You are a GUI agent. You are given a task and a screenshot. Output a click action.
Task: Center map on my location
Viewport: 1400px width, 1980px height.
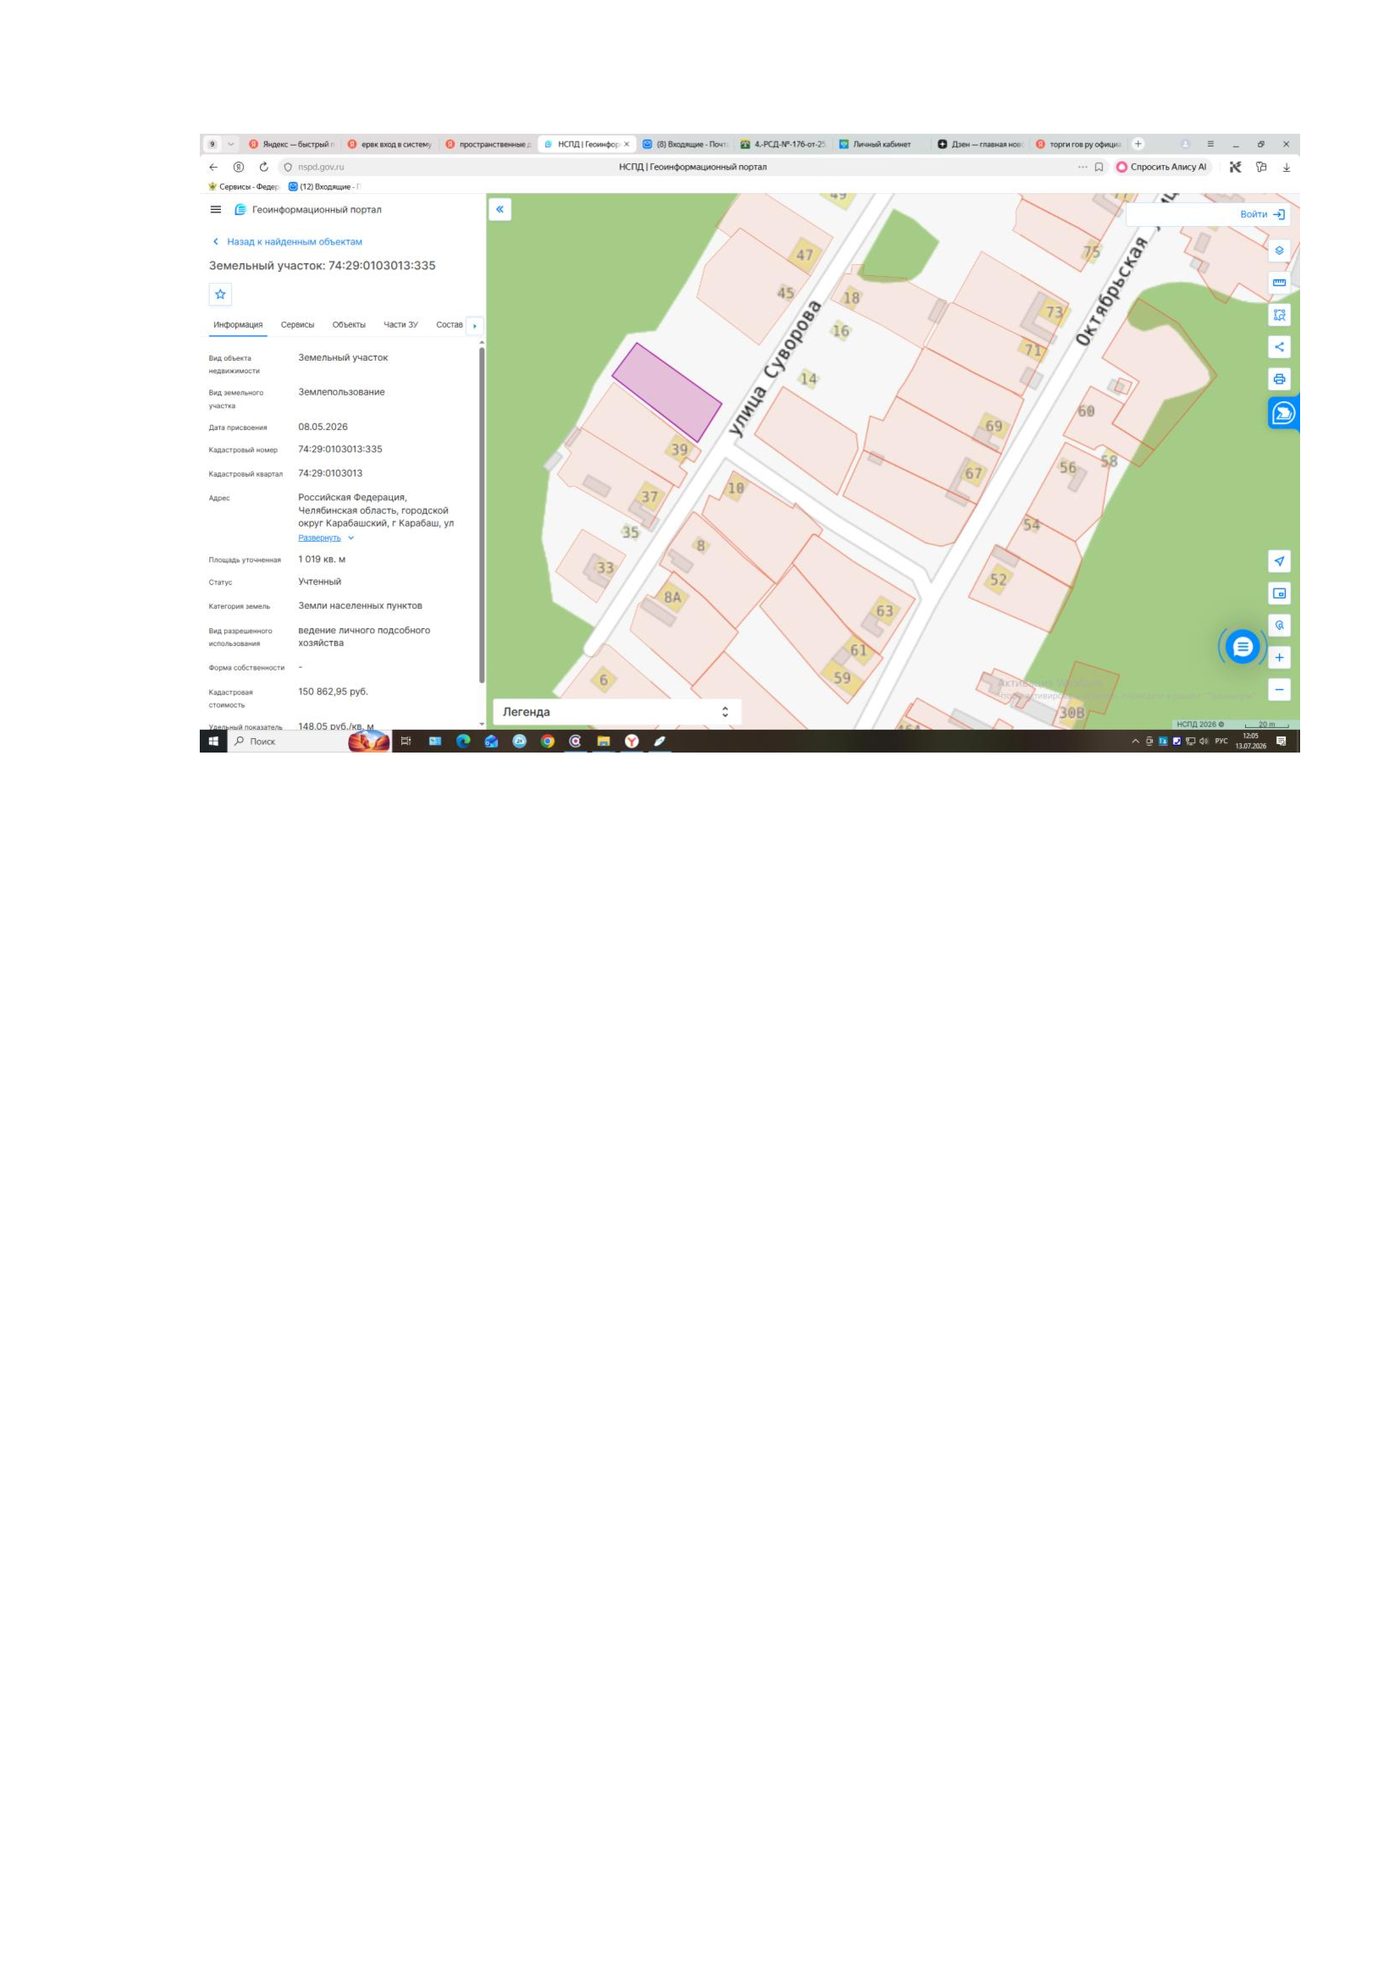point(1278,560)
